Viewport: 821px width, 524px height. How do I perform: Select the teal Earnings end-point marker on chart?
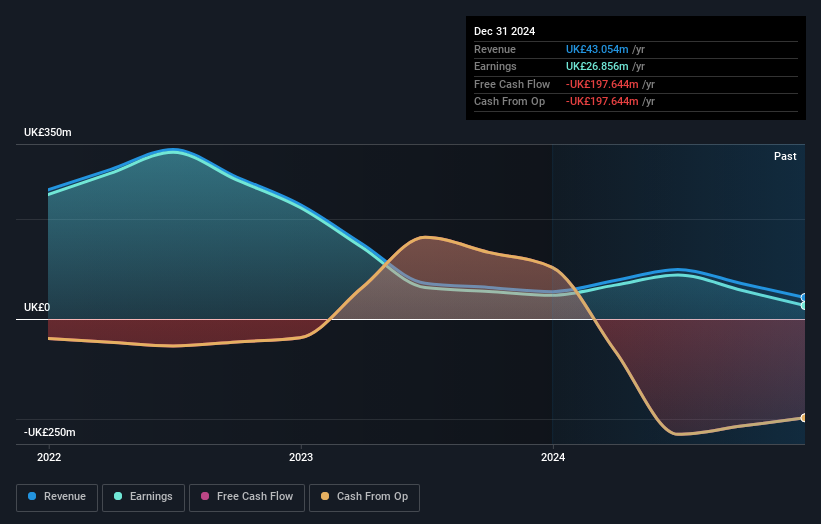pyautogui.click(x=804, y=305)
